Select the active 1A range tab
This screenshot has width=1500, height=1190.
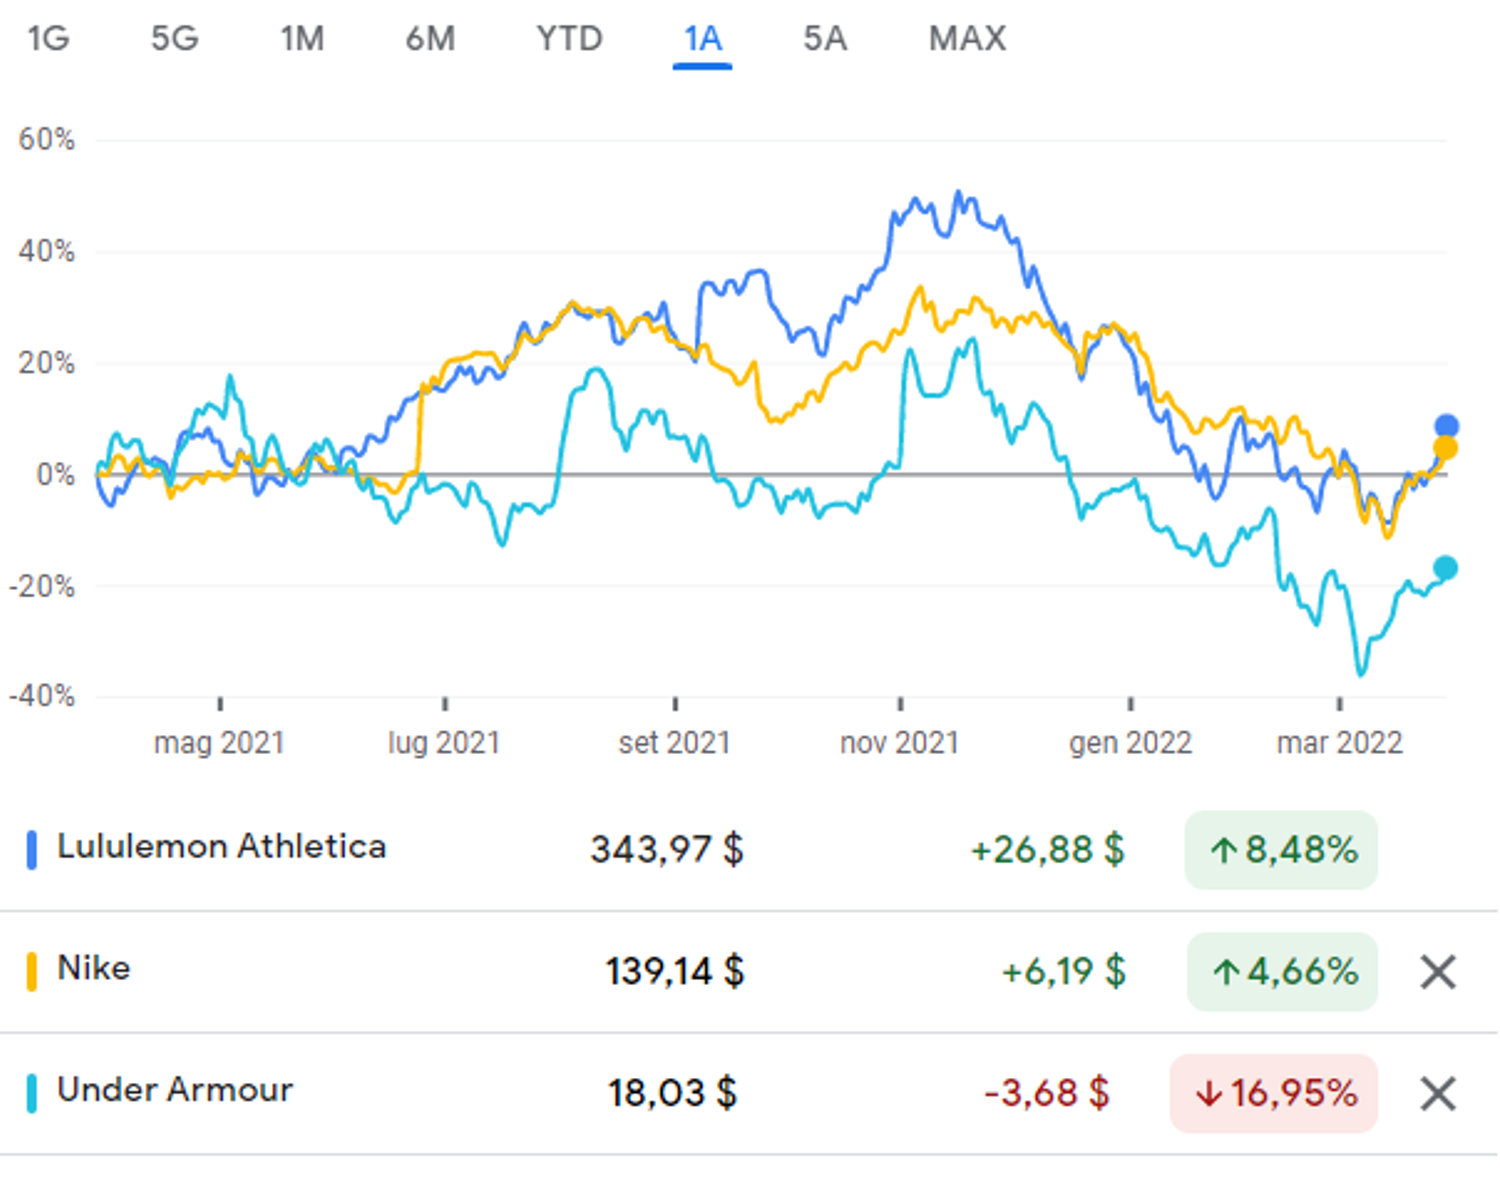702,39
